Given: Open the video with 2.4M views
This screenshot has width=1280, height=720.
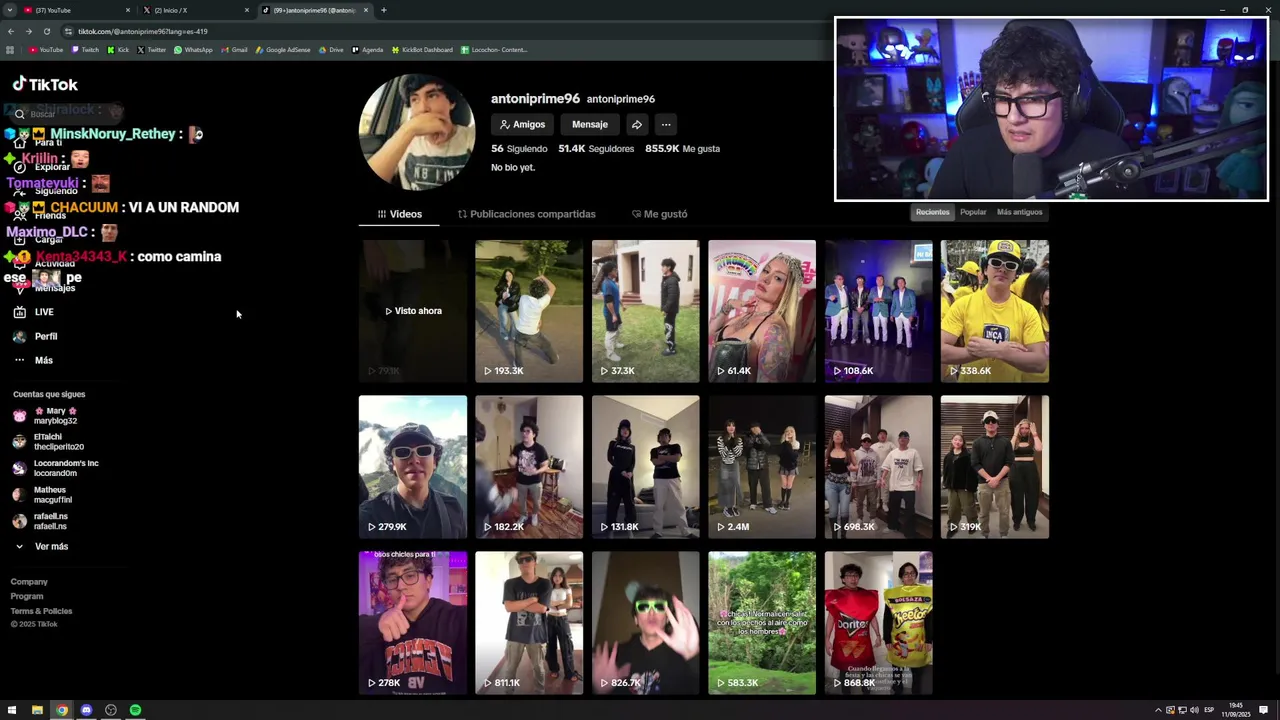Looking at the screenshot, I should pos(762,467).
